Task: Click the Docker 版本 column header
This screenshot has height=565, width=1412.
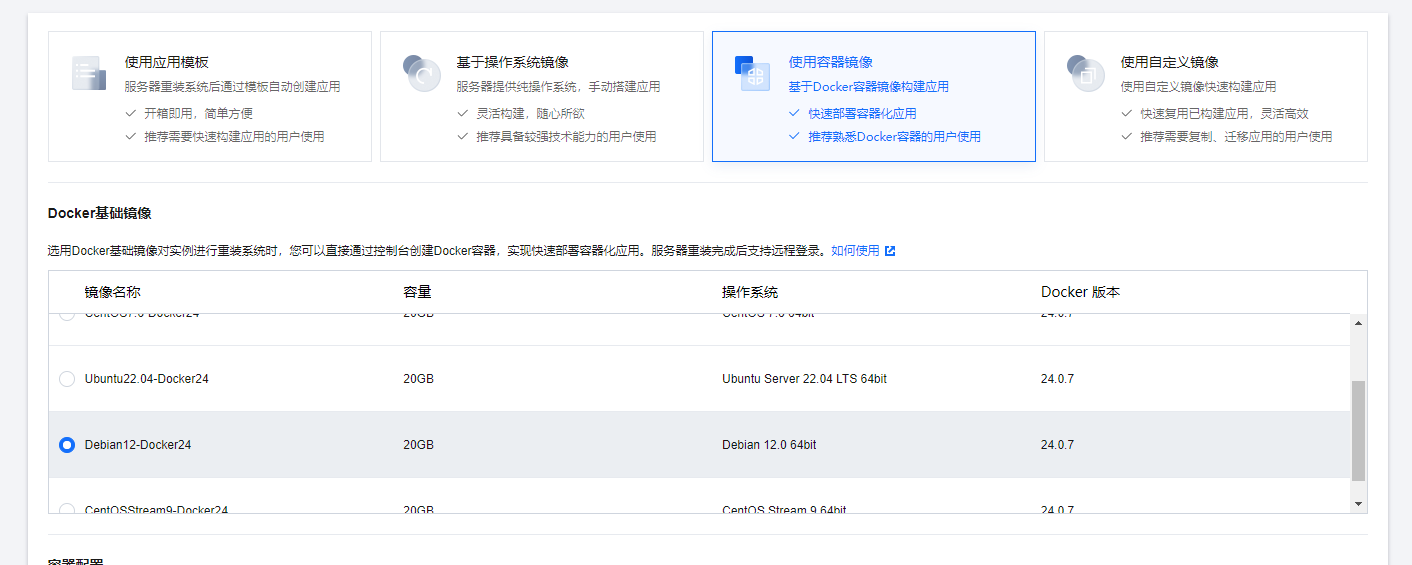Action: [x=1081, y=292]
